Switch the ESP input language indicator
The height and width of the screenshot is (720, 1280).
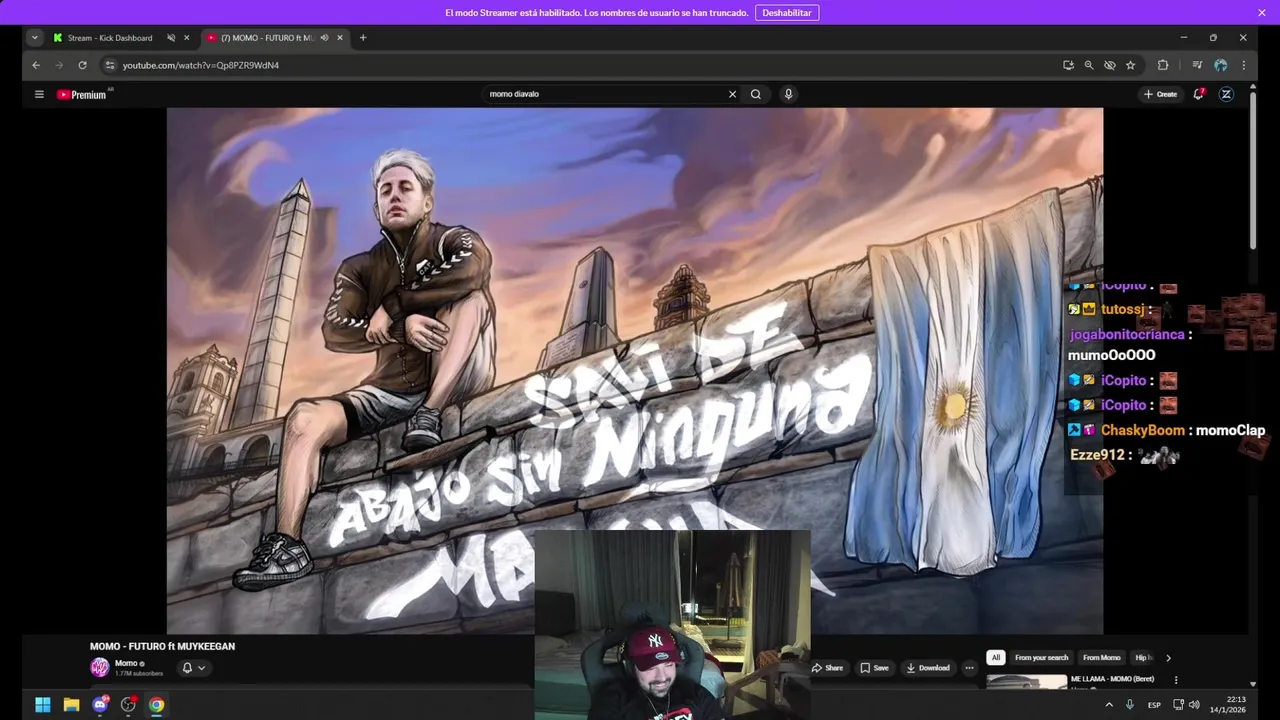coord(1154,705)
